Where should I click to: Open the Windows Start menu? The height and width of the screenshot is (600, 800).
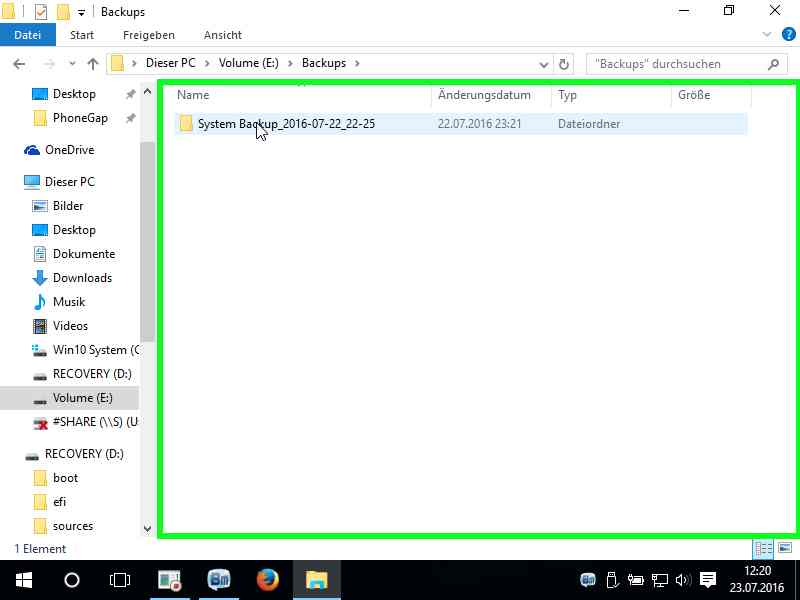[24, 580]
